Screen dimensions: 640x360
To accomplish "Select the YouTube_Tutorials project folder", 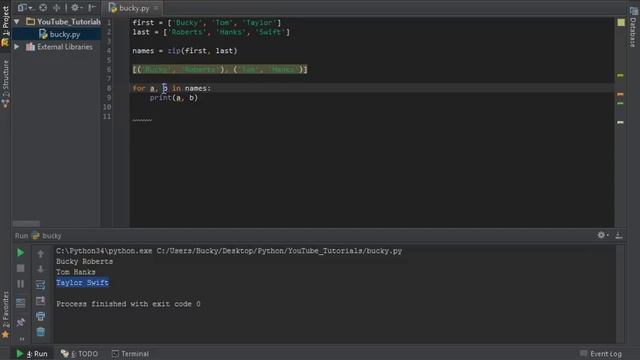I will pos(64,21).
